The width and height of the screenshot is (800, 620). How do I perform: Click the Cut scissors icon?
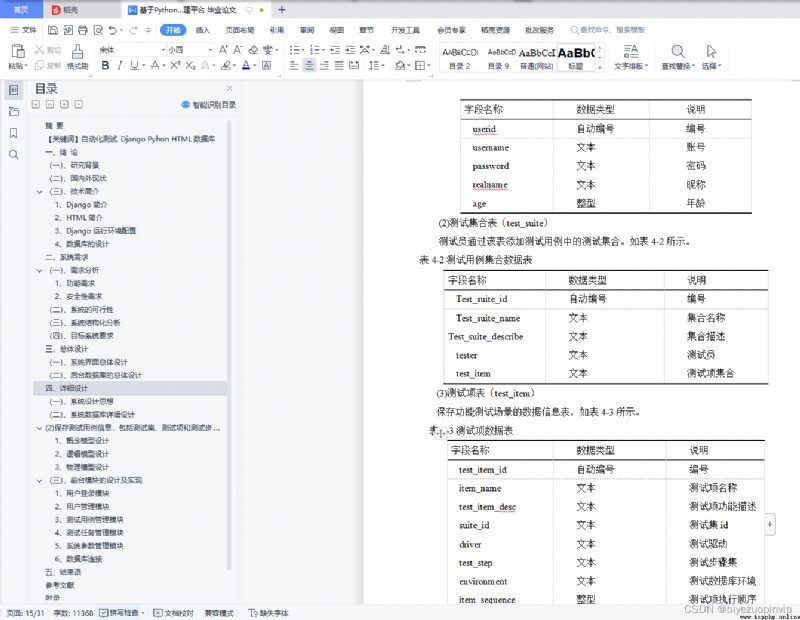[x=39, y=49]
